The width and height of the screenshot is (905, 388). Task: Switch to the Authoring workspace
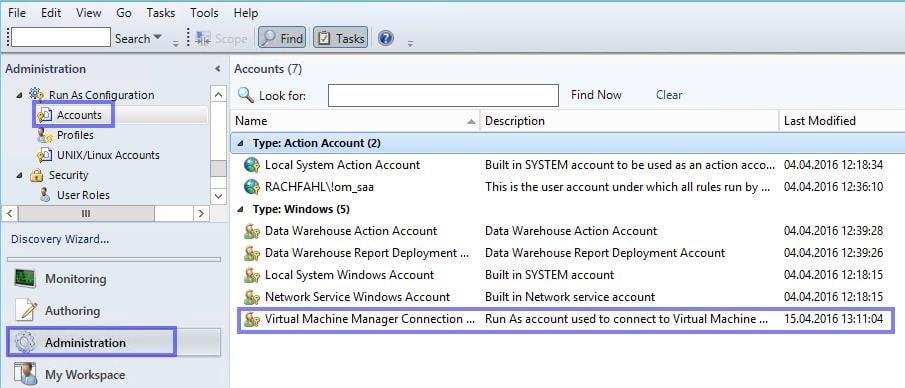72,311
